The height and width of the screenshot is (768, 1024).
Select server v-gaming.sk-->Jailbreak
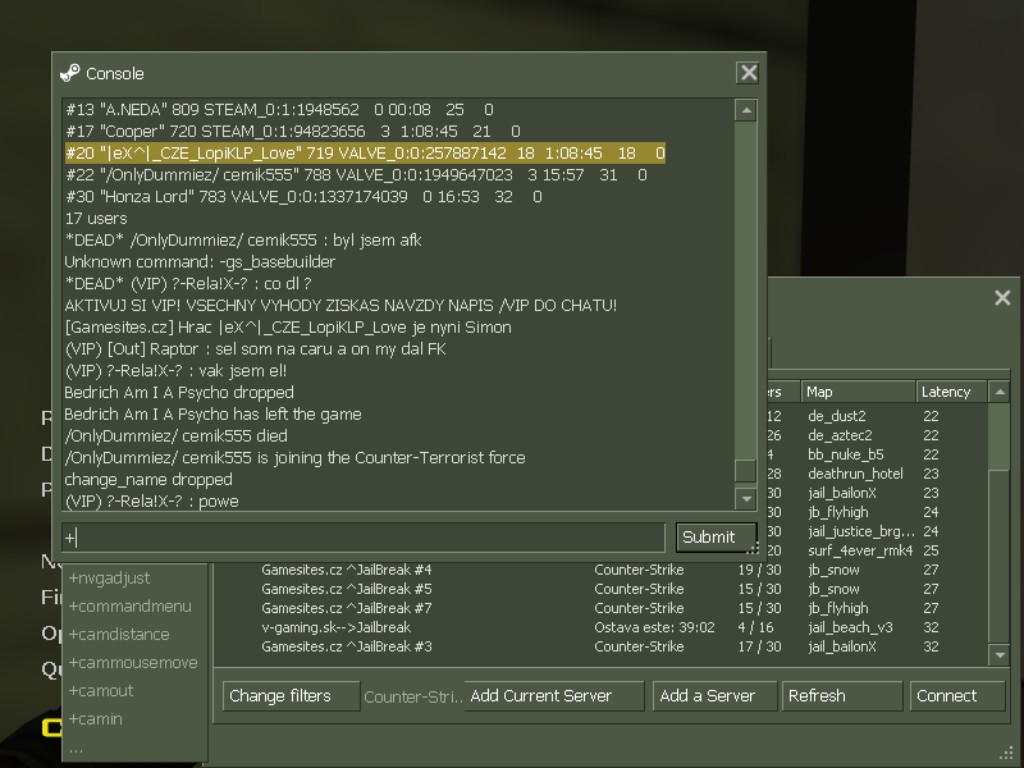coord(336,628)
